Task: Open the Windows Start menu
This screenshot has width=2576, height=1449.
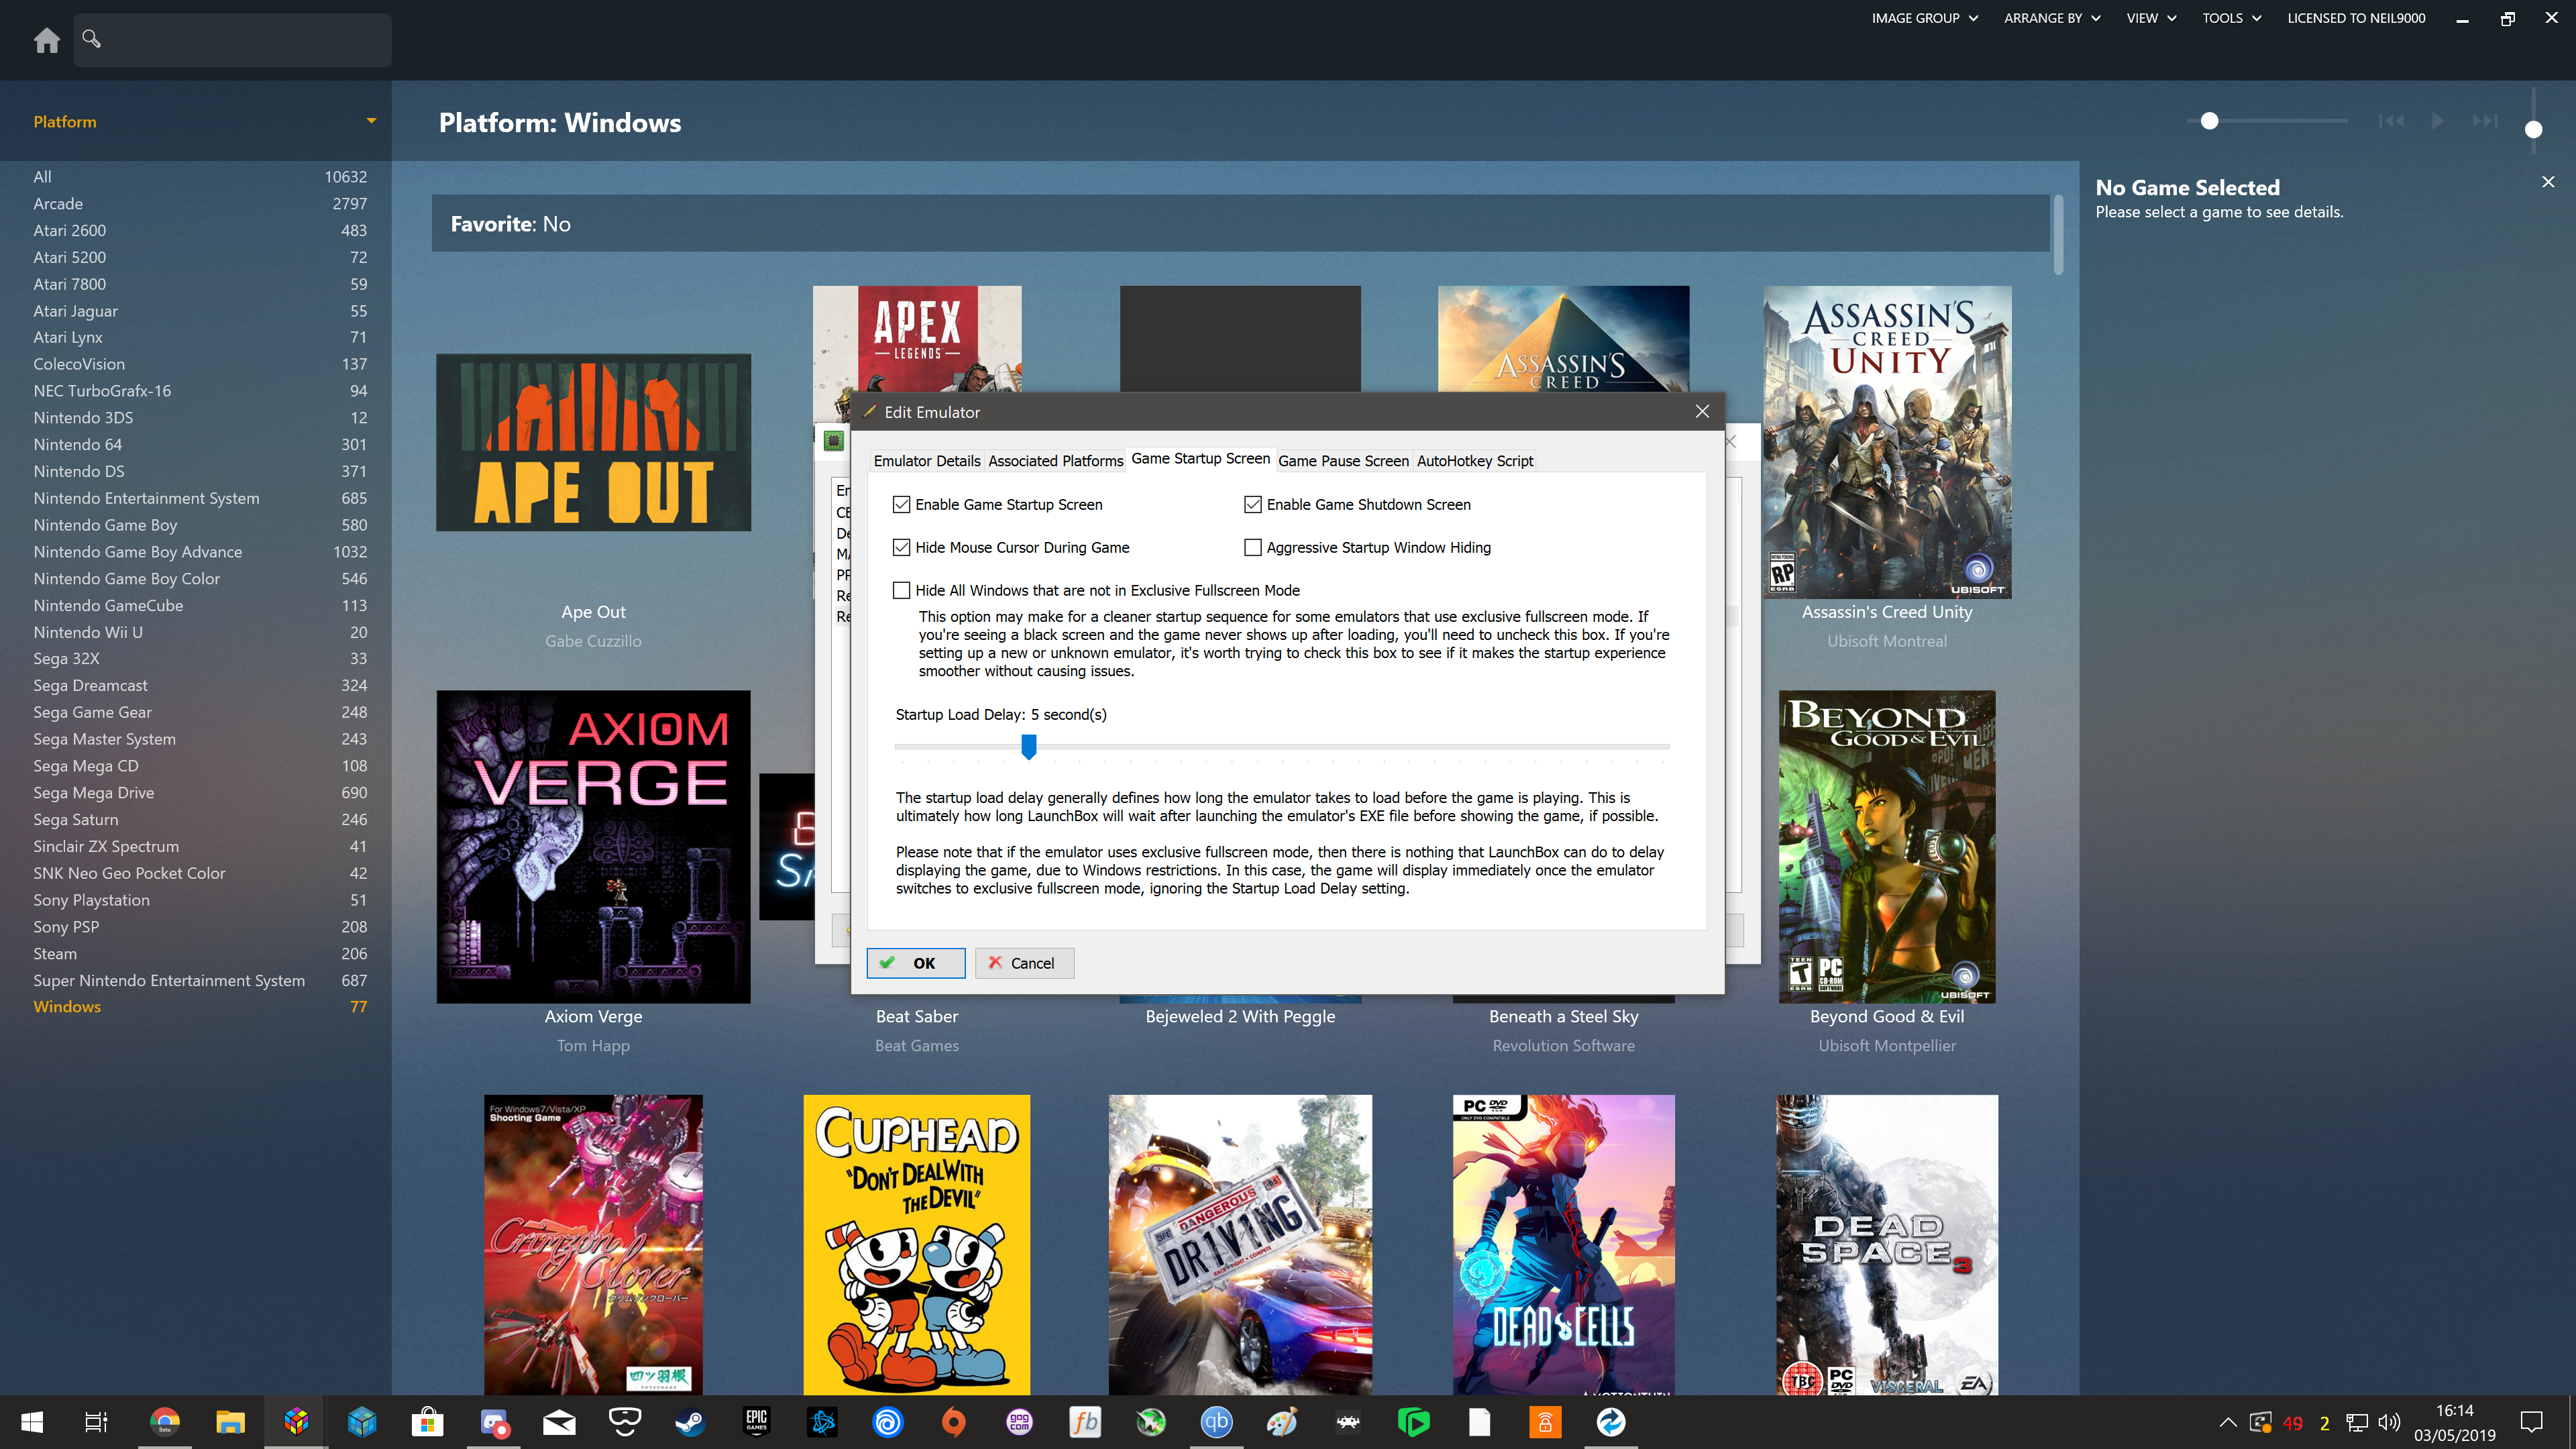Action: tap(32, 1422)
